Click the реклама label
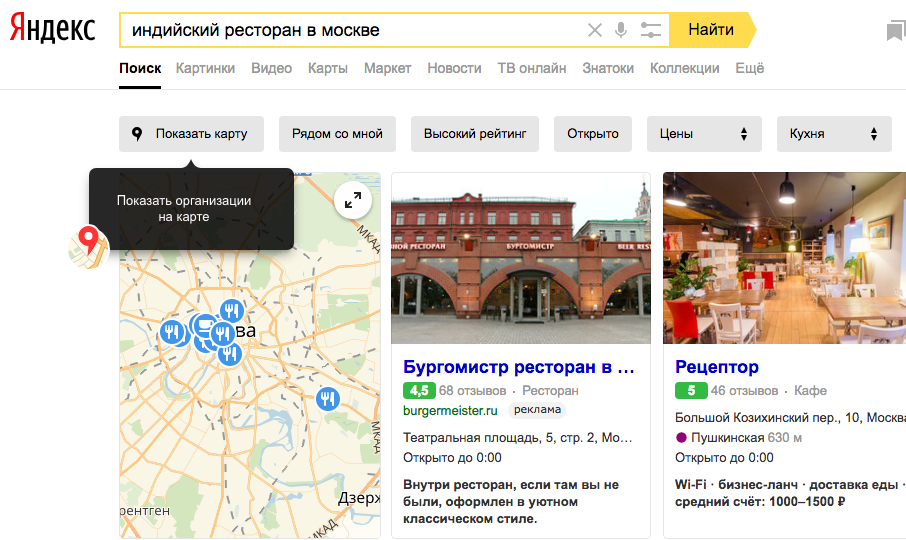The image size is (906, 540). coord(537,409)
